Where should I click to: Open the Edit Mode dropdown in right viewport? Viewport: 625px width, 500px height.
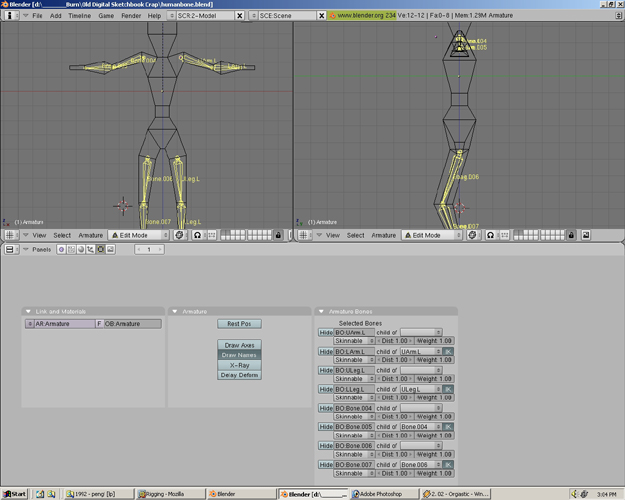(x=432, y=235)
